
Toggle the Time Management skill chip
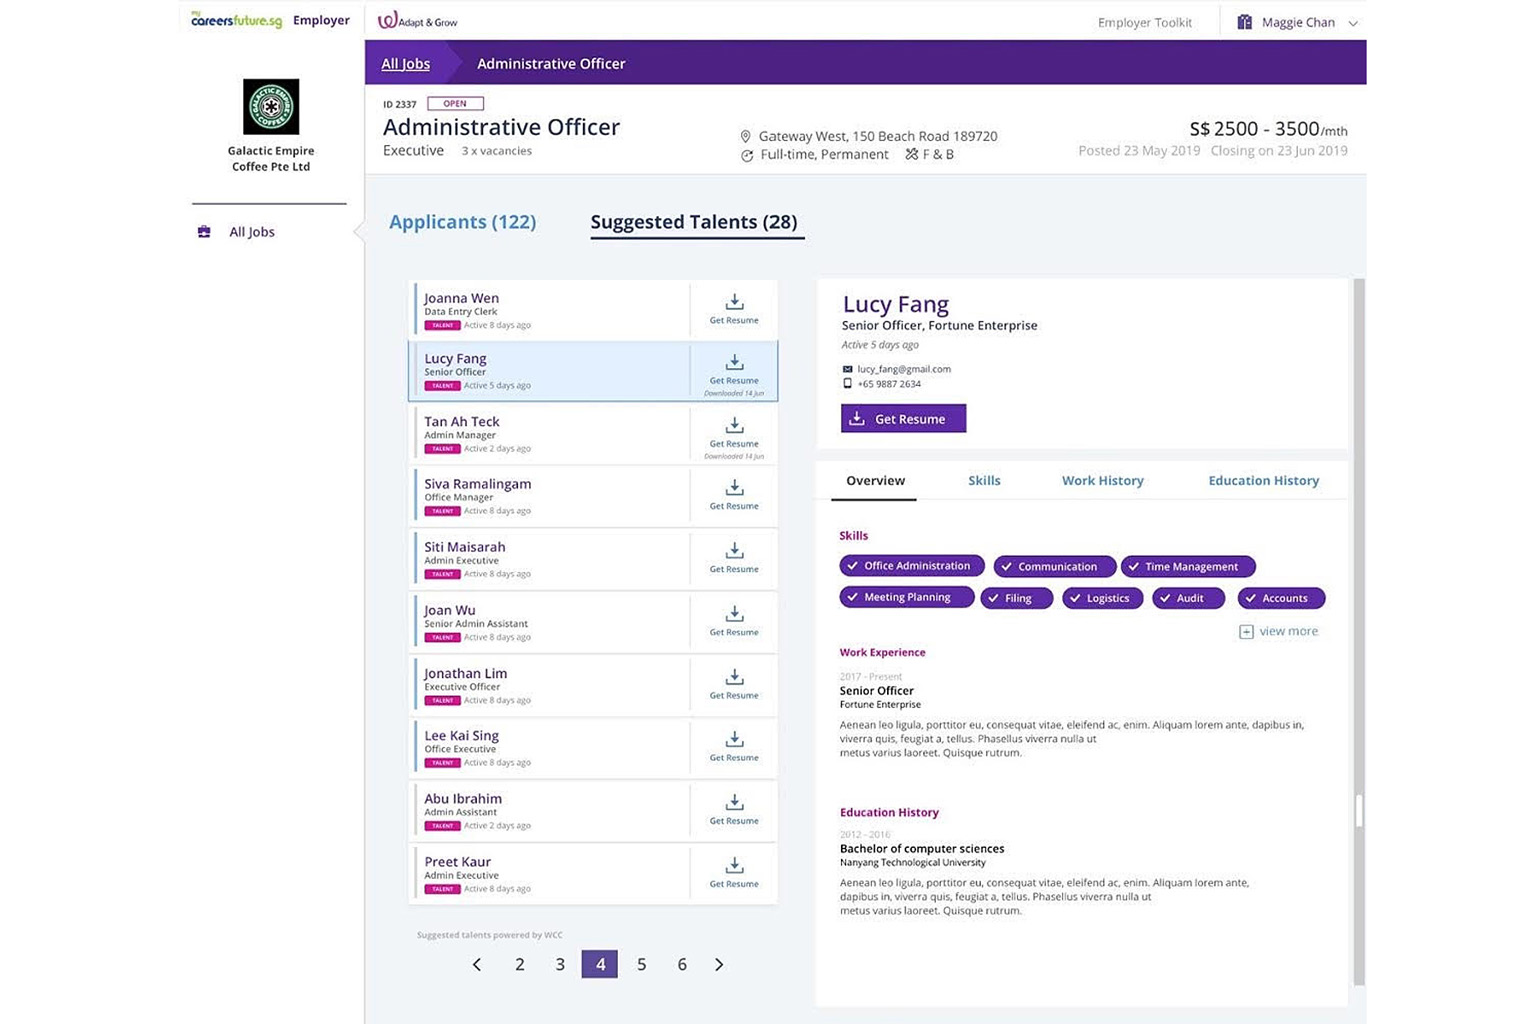1187,566
